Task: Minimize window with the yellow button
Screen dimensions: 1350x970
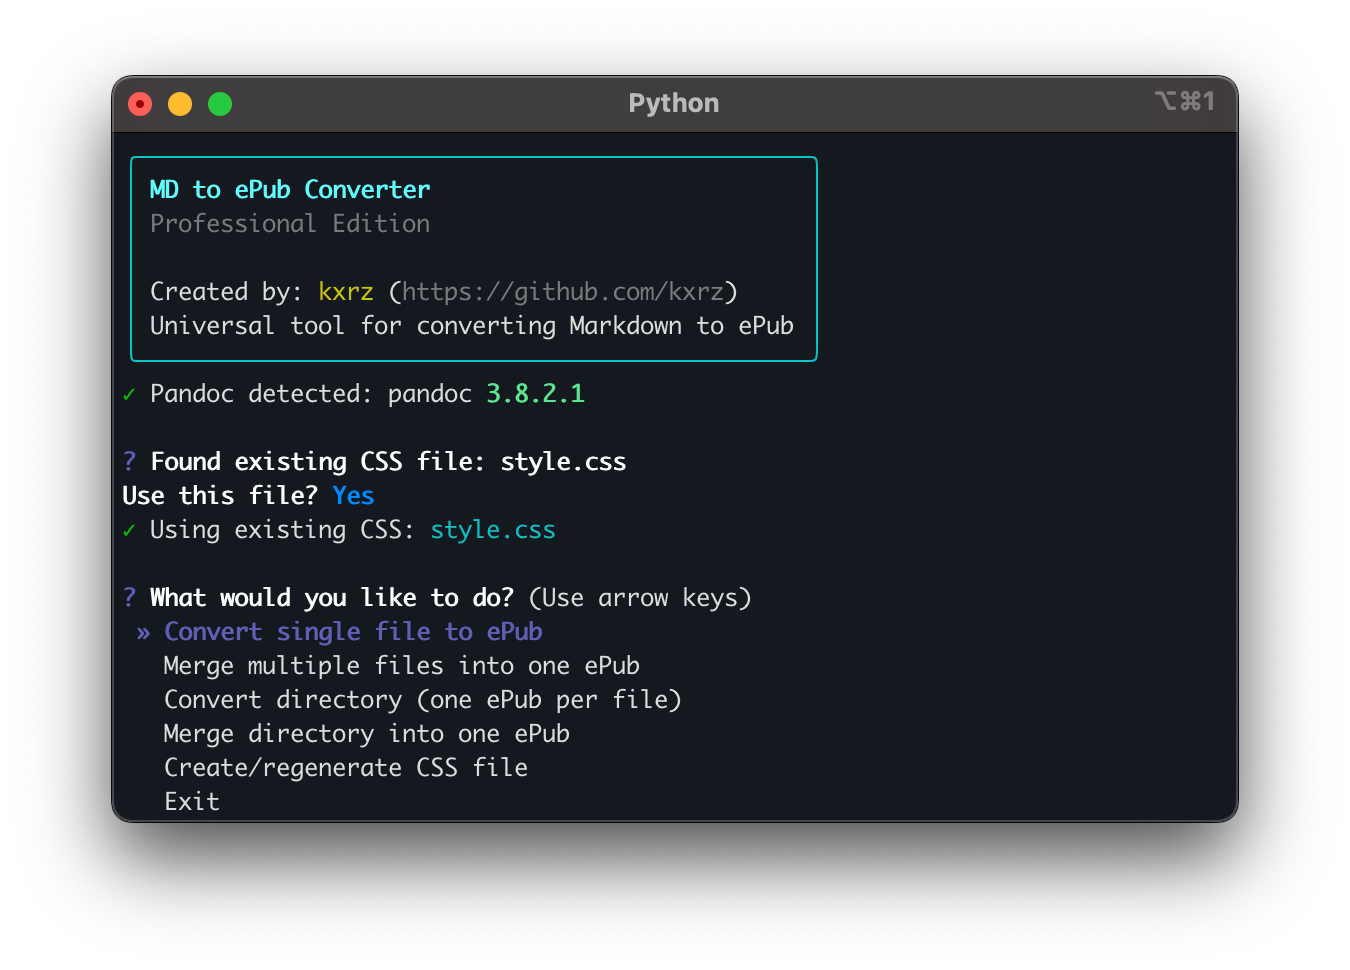Action: click(x=180, y=104)
